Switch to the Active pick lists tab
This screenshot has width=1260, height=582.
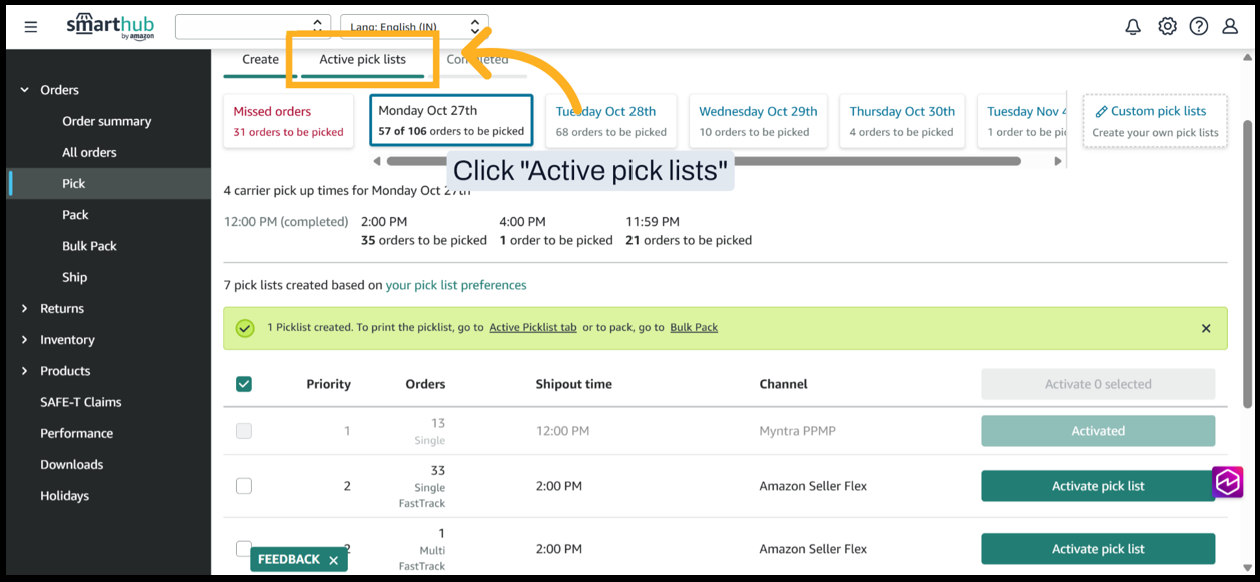[362, 60]
